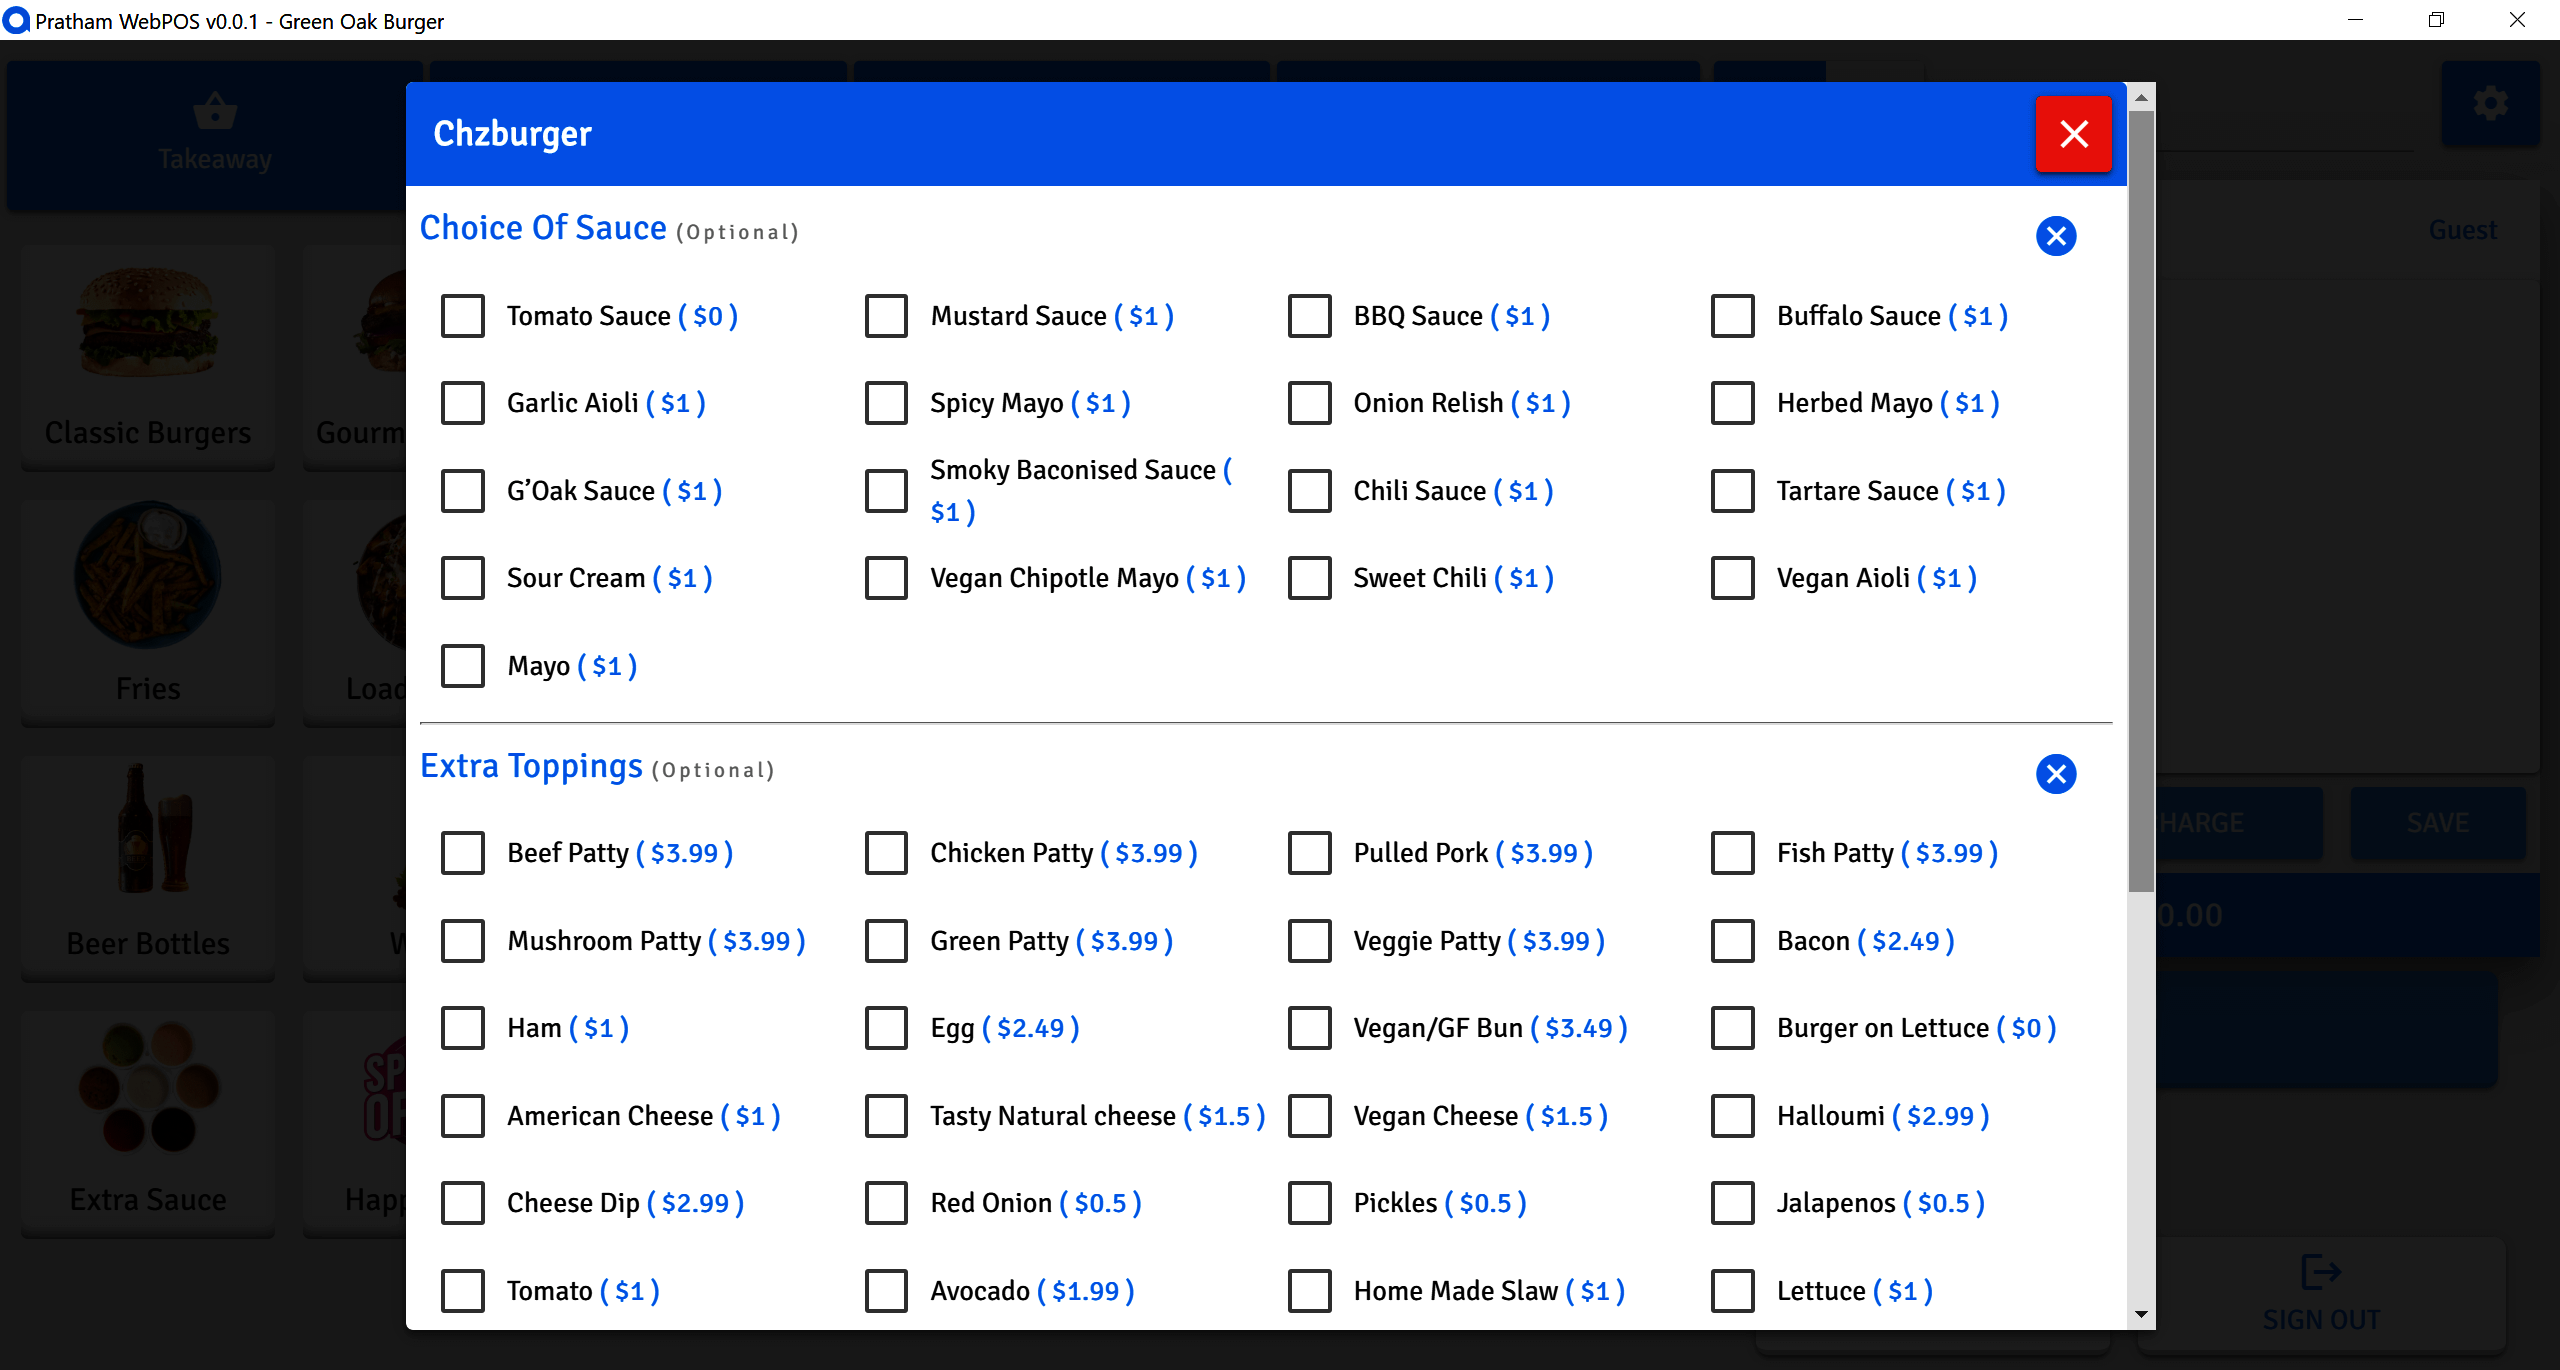Clear the Choice Of Sauce selections
The image size is (2560, 1370).
2056,236
